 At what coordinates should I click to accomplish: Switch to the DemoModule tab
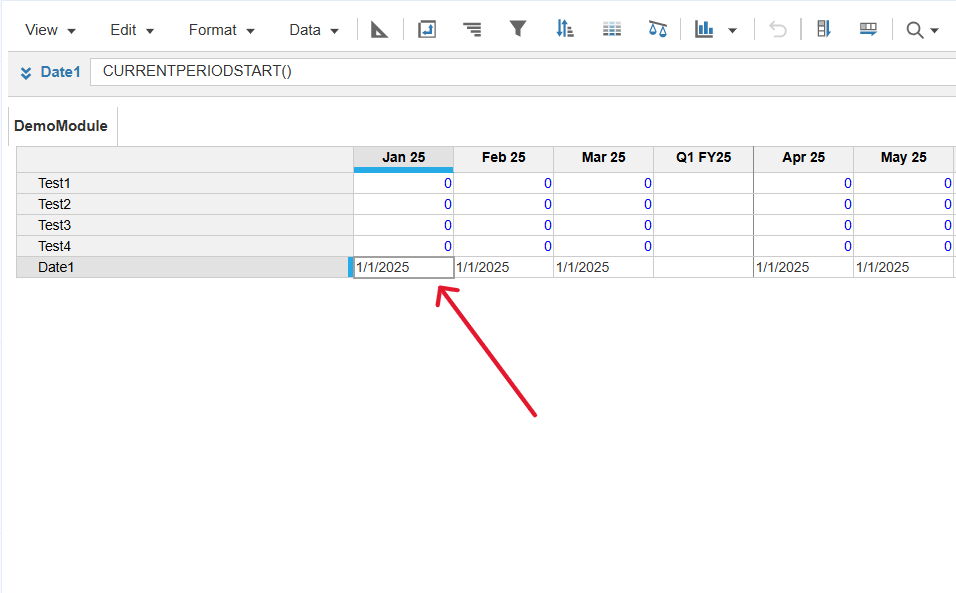(x=61, y=125)
